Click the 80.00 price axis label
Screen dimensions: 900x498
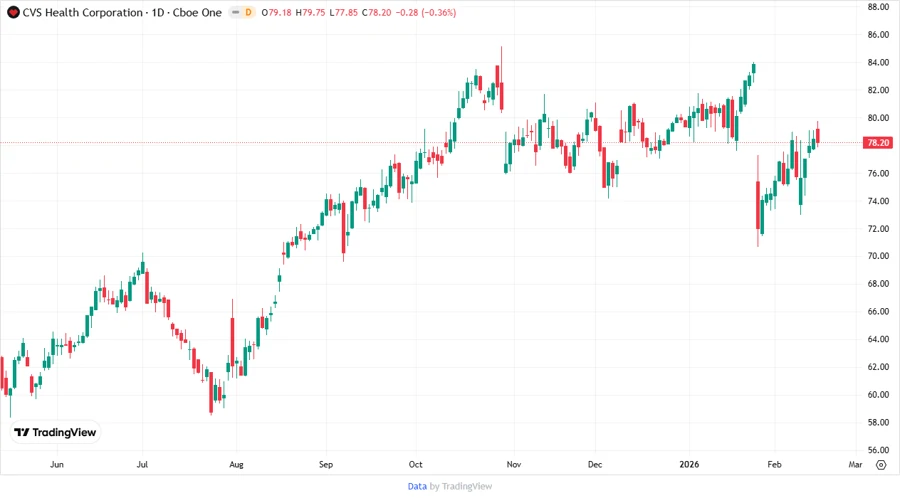point(878,118)
